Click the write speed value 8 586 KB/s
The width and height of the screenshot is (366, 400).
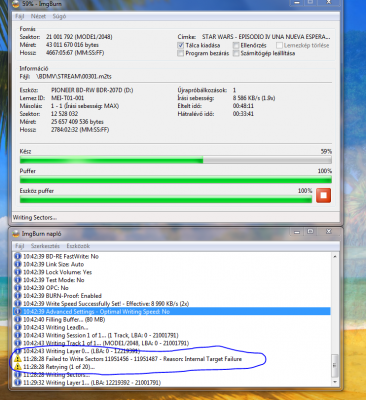point(254,98)
